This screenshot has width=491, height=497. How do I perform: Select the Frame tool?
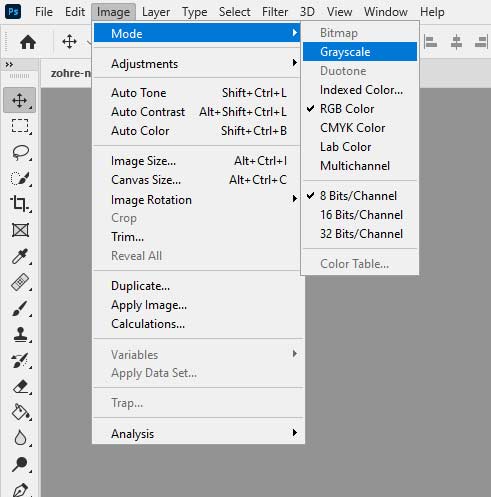(20, 230)
